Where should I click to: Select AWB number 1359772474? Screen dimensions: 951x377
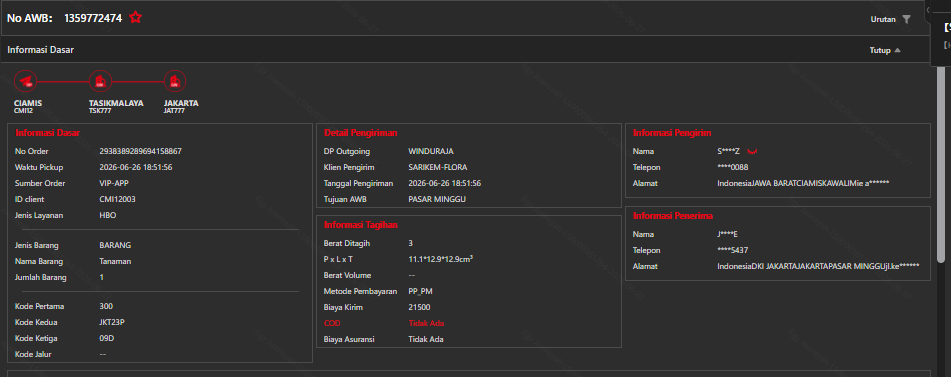pyautogui.click(x=93, y=18)
